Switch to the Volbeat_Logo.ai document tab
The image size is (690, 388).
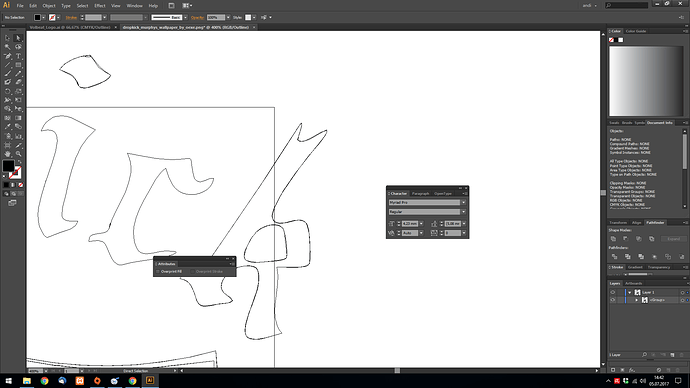coord(70,27)
